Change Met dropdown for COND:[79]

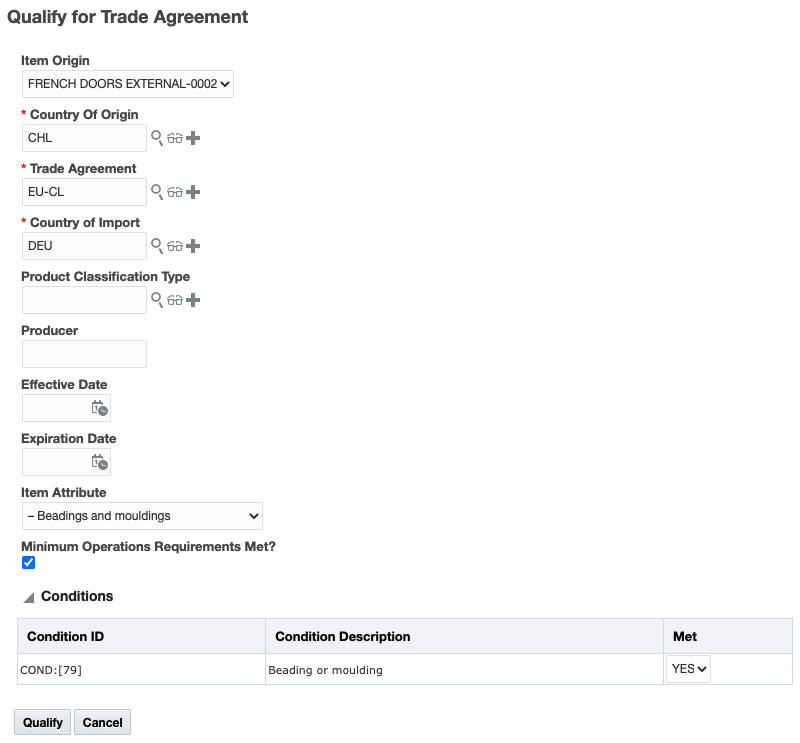688,669
